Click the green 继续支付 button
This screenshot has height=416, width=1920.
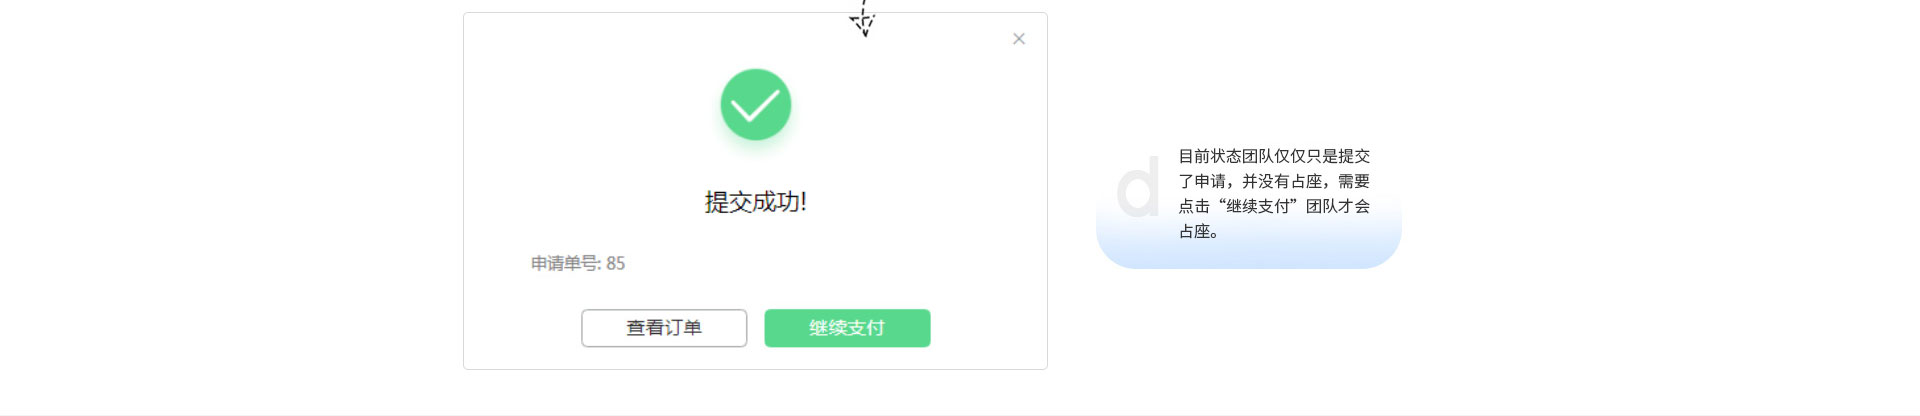coord(847,328)
